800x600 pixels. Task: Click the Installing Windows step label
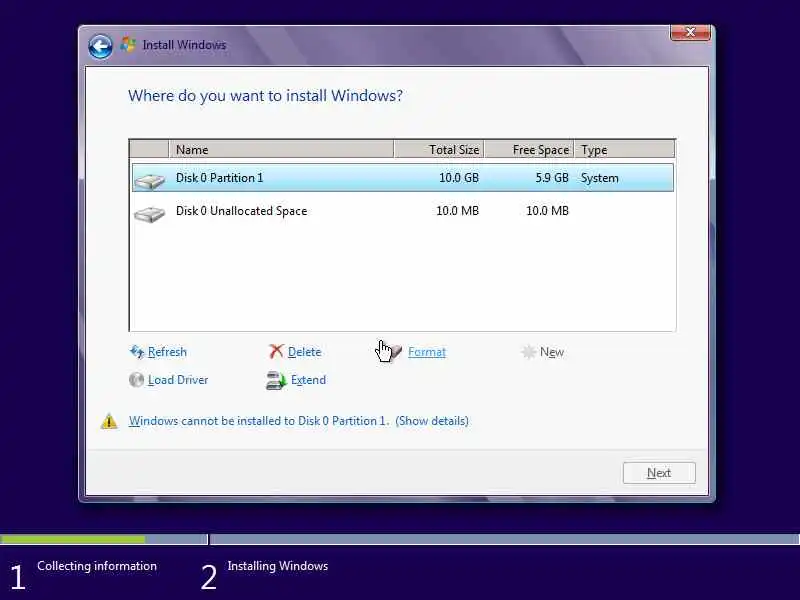tap(278, 566)
